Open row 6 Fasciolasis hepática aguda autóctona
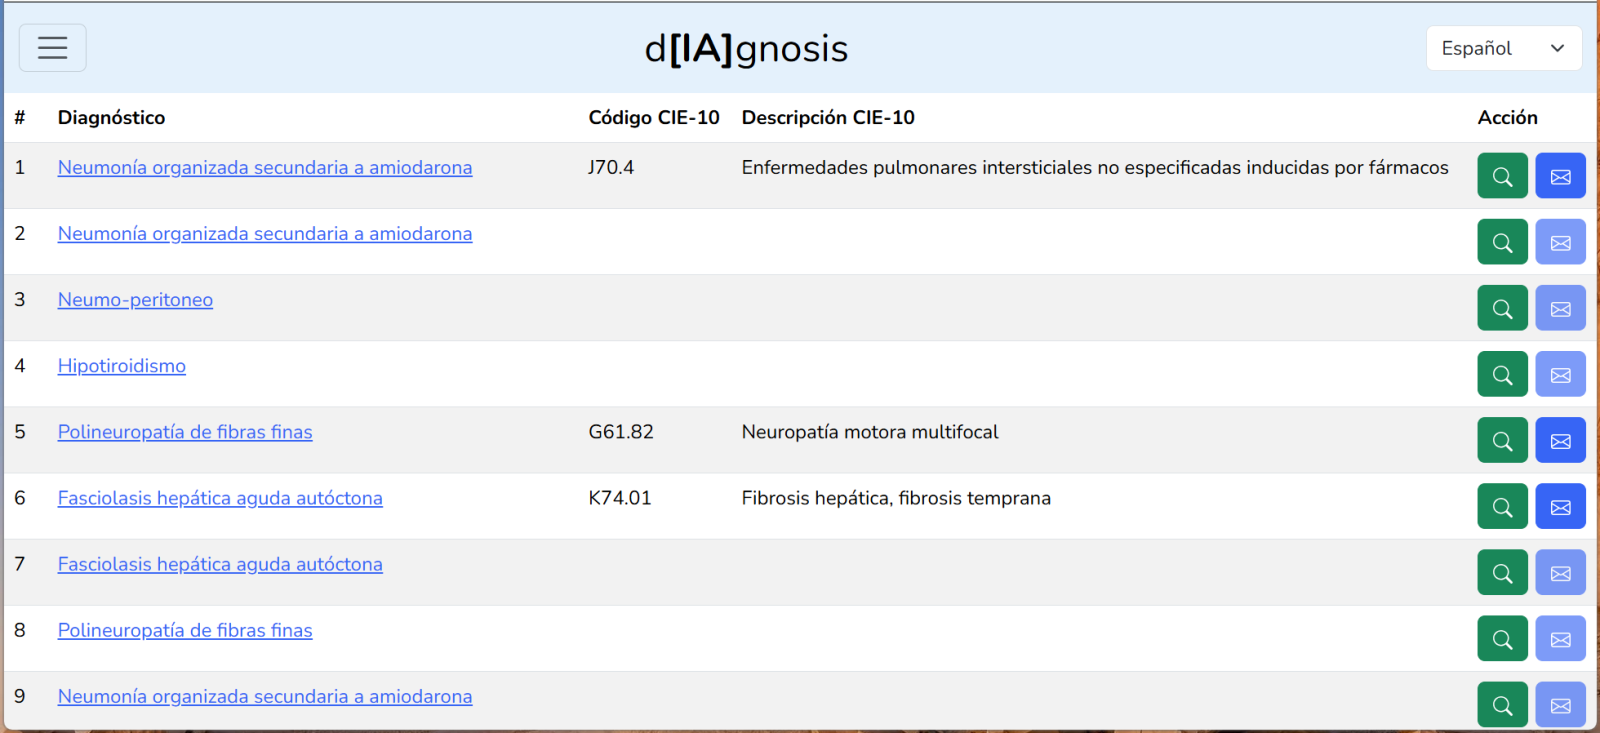This screenshot has width=1600, height=733. click(x=220, y=498)
